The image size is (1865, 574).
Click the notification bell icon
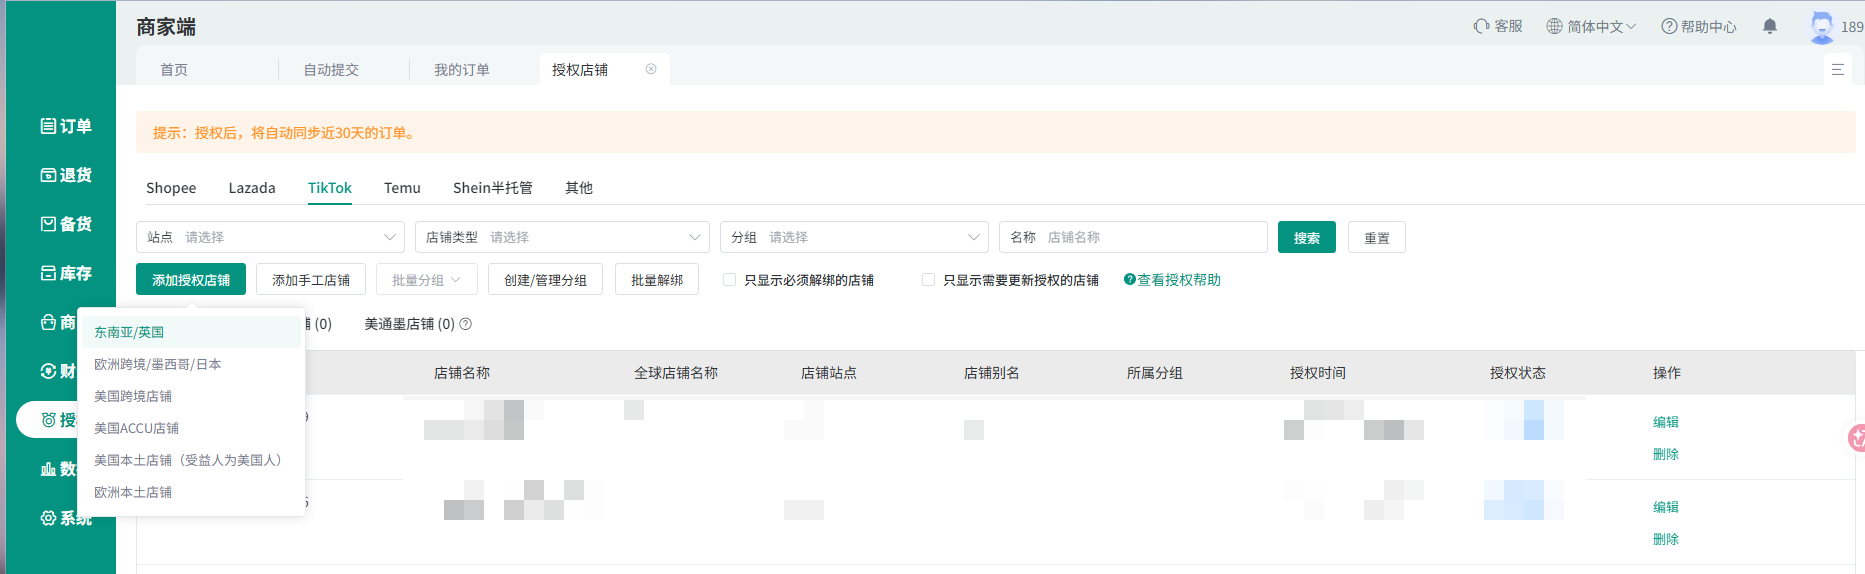coord(1770,26)
